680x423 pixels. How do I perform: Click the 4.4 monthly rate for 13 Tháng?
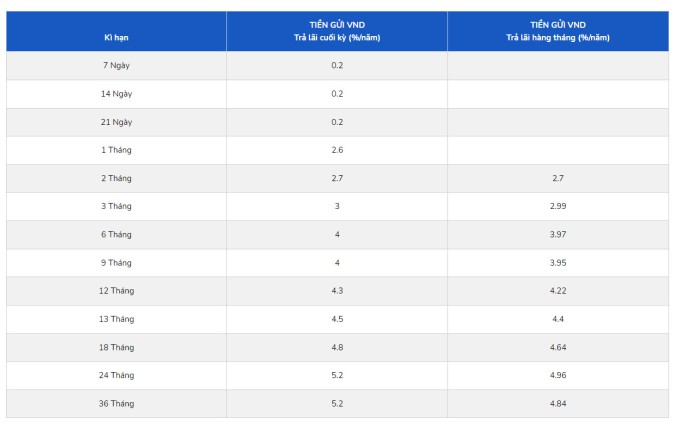tap(558, 319)
